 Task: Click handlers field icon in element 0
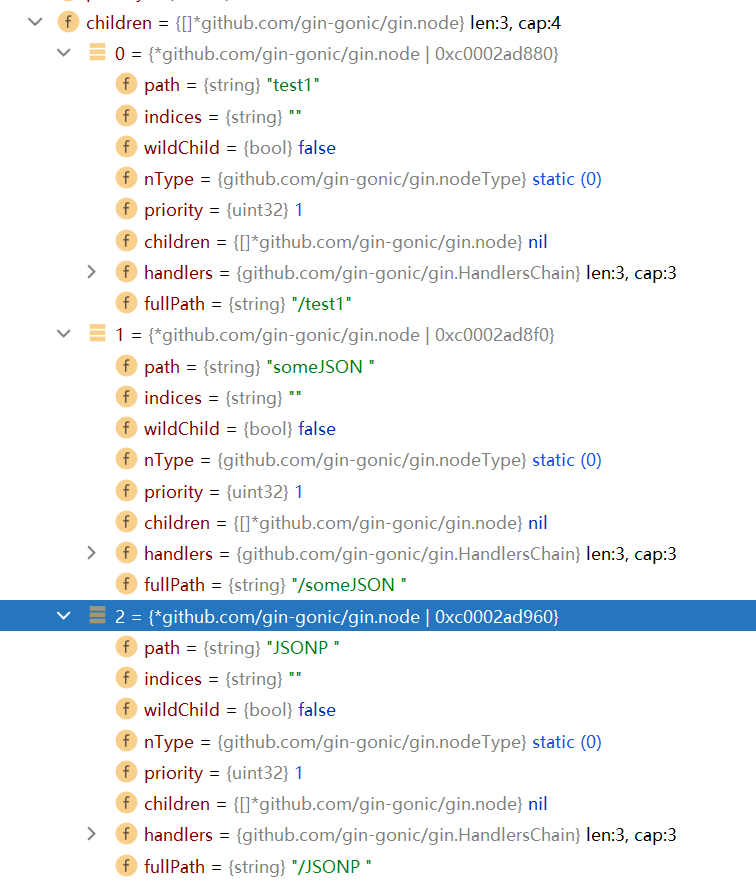tap(126, 272)
